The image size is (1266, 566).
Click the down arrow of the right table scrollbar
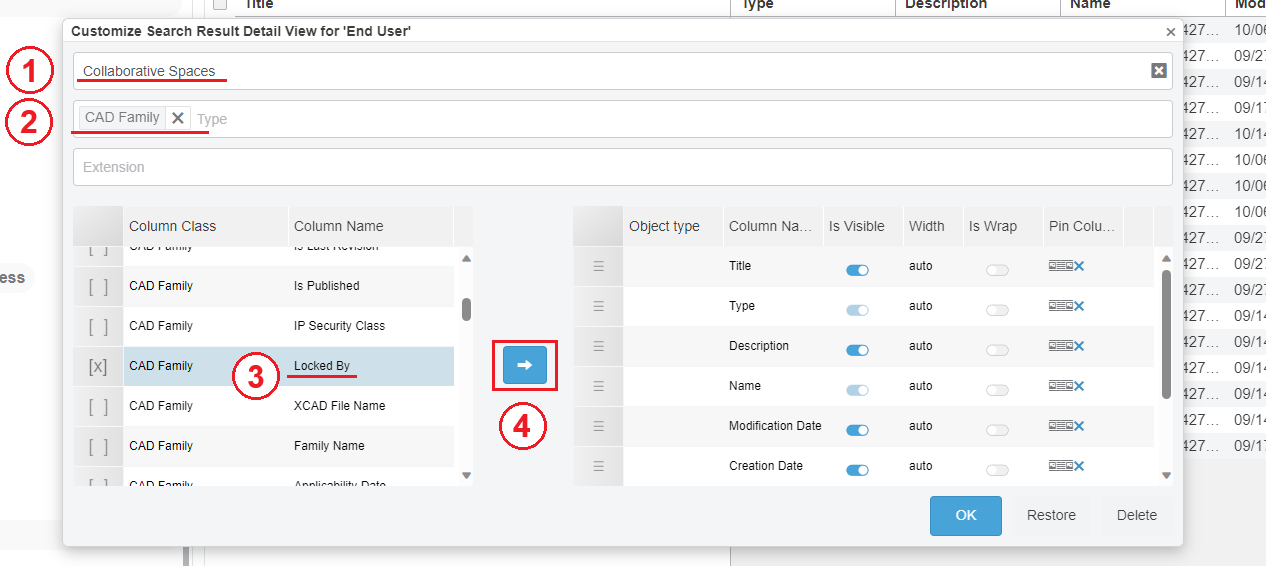1166,475
